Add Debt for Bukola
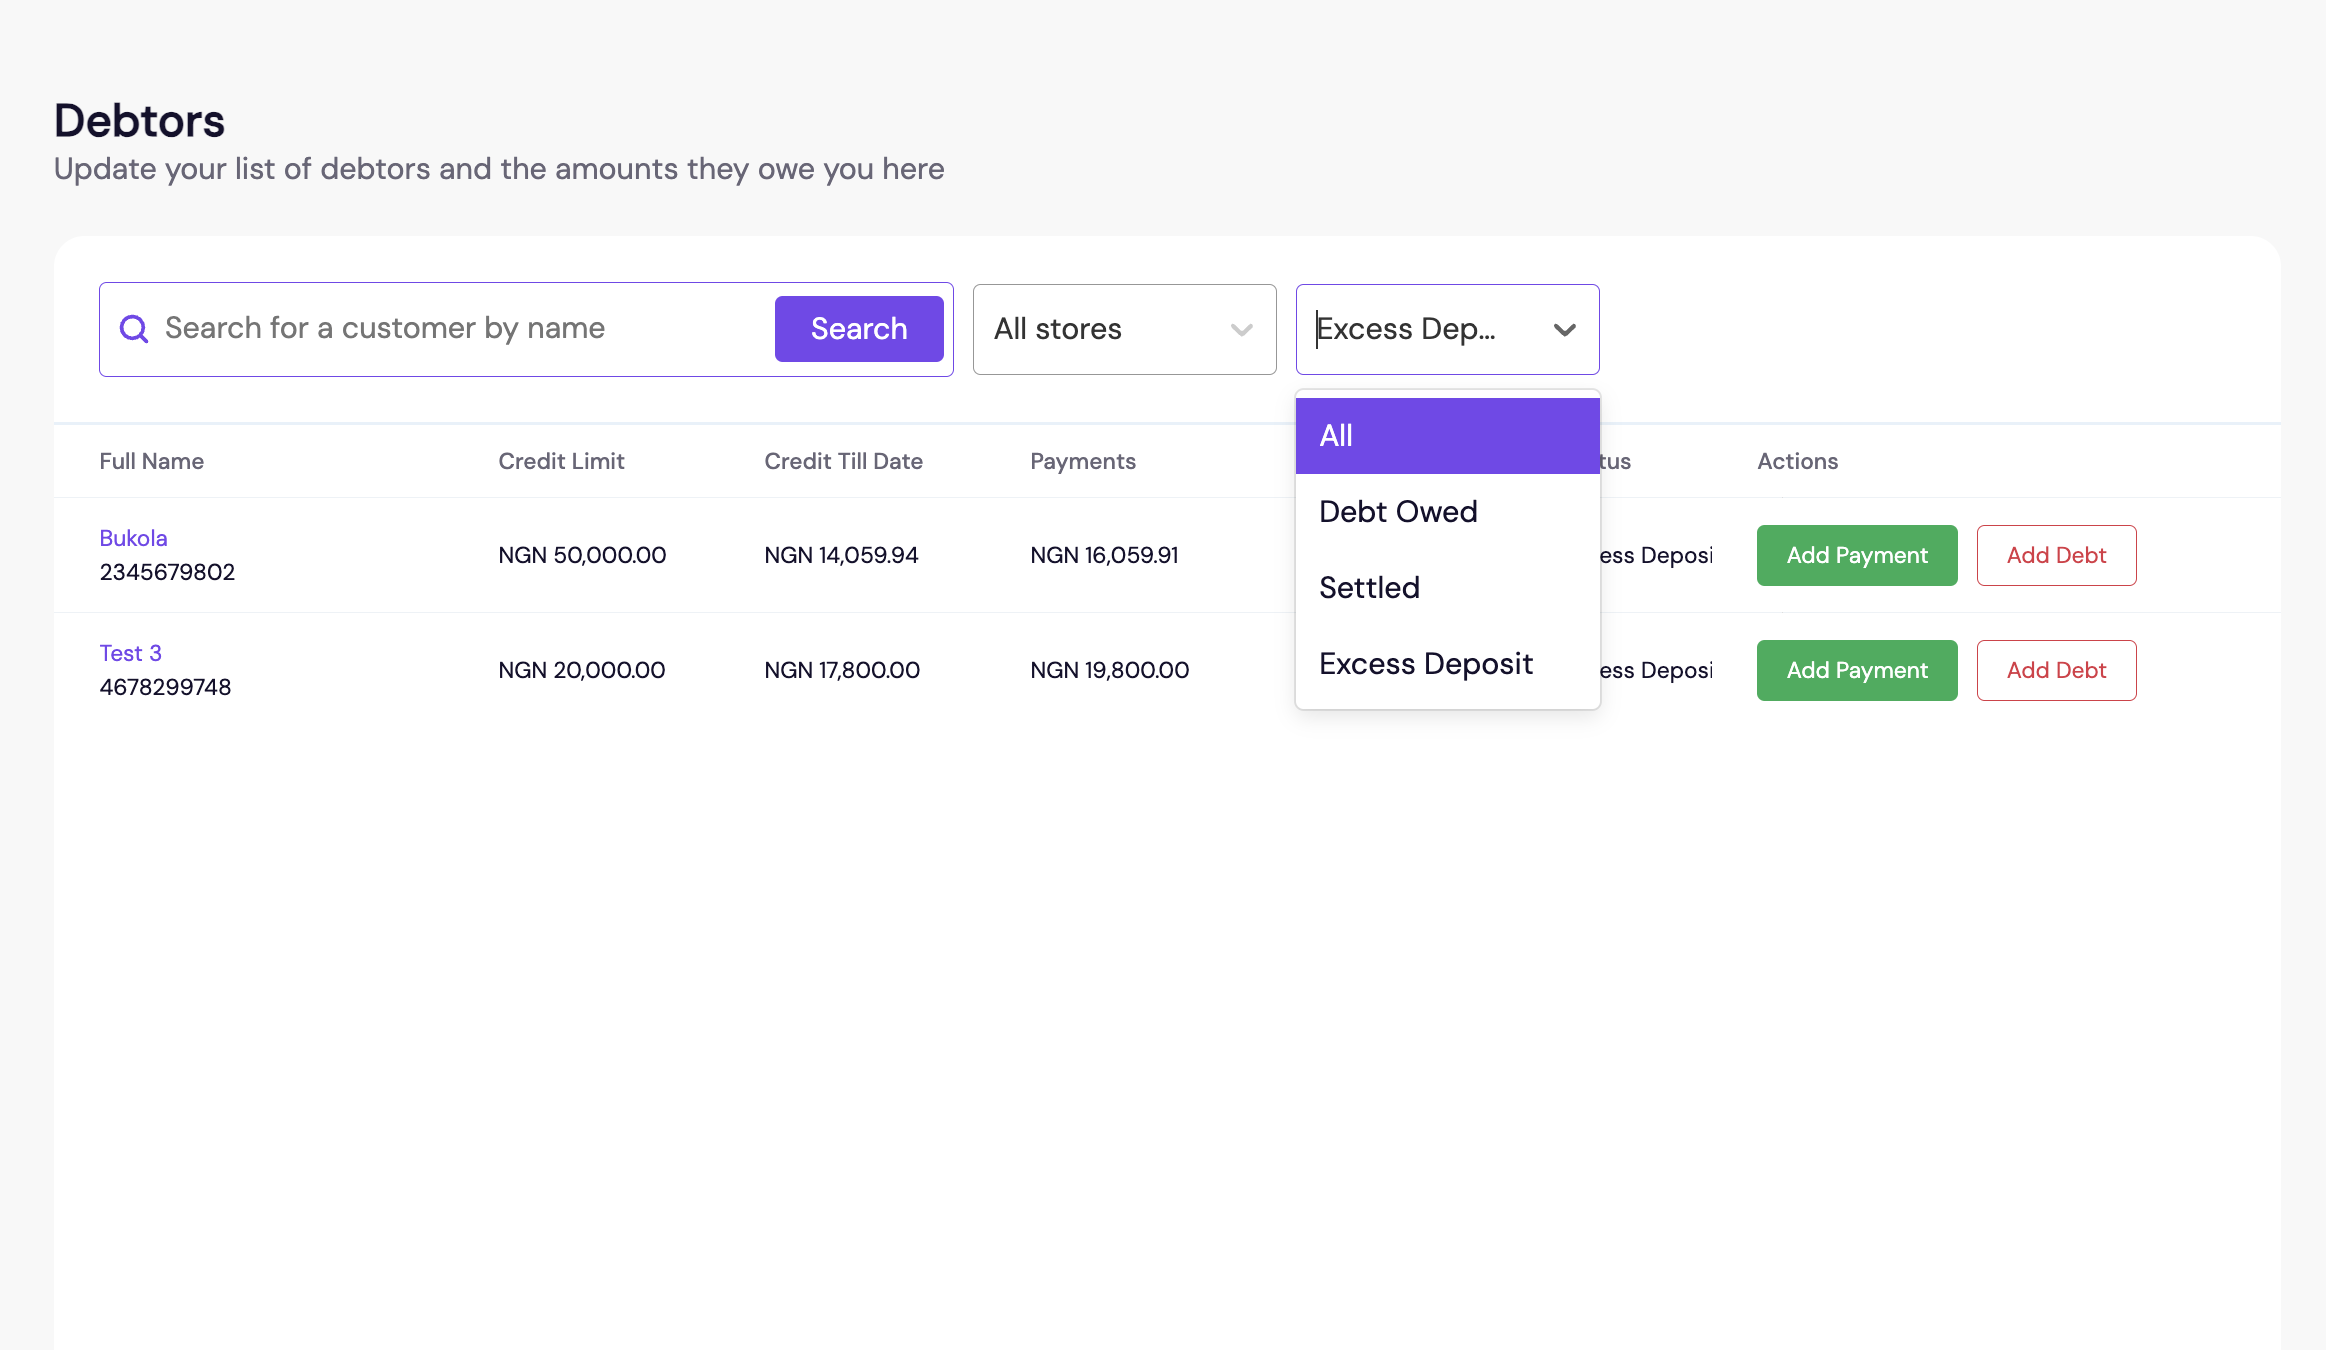Image resolution: width=2326 pixels, height=1350 pixels. 2055,555
